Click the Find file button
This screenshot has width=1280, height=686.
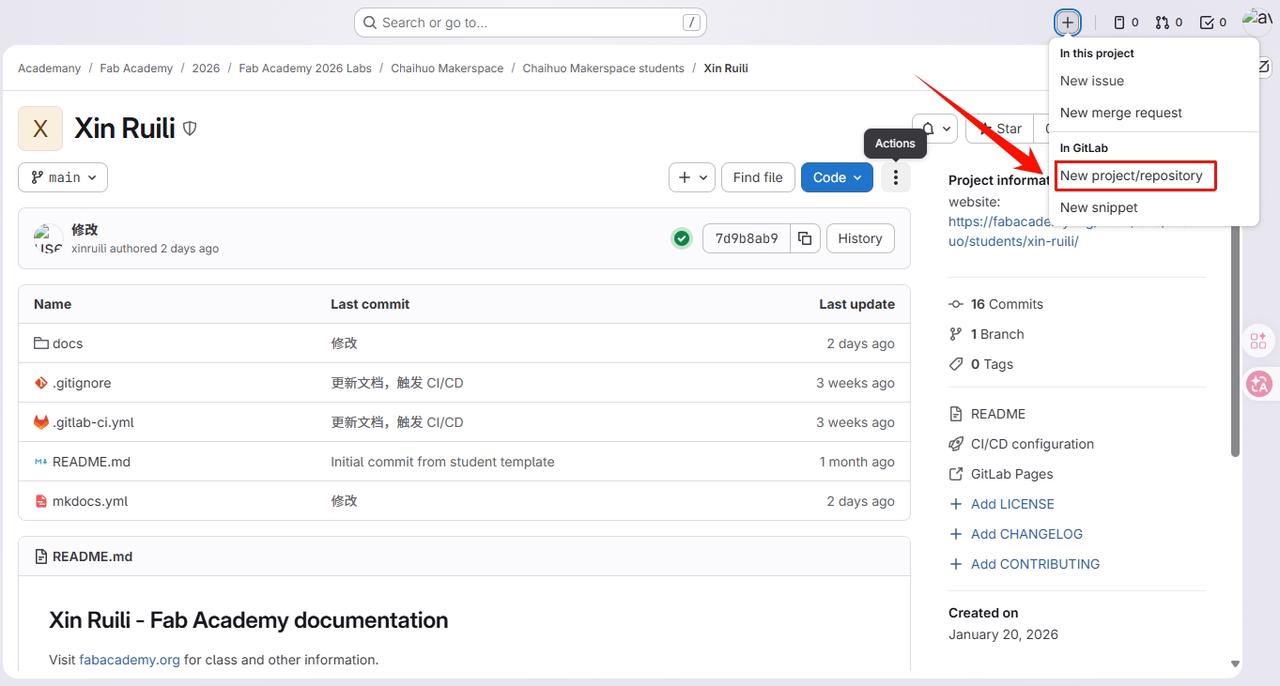tap(757, 177)
